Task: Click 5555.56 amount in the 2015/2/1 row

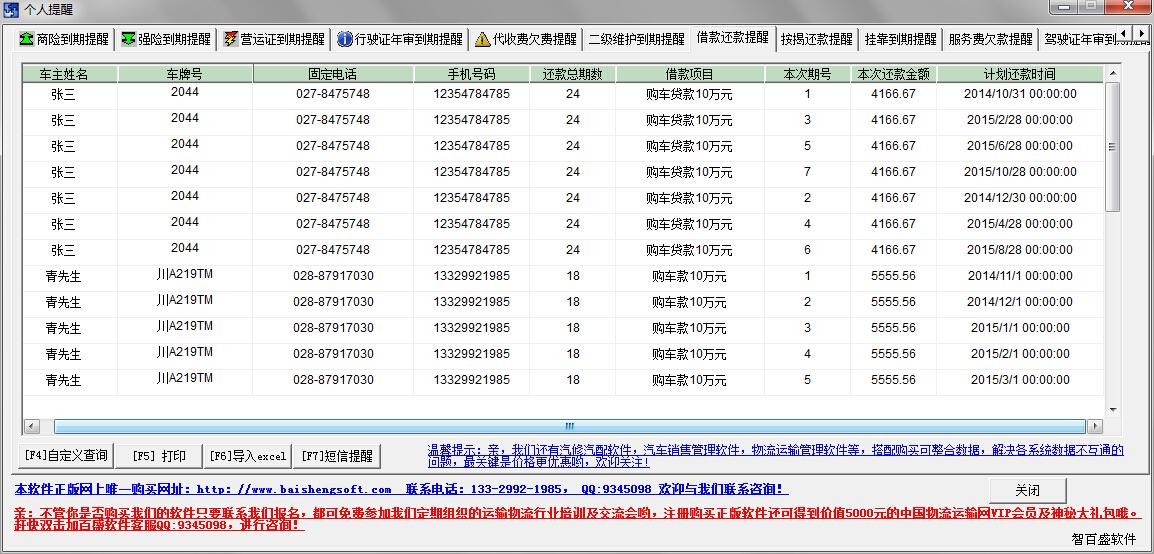Action: 893,354
